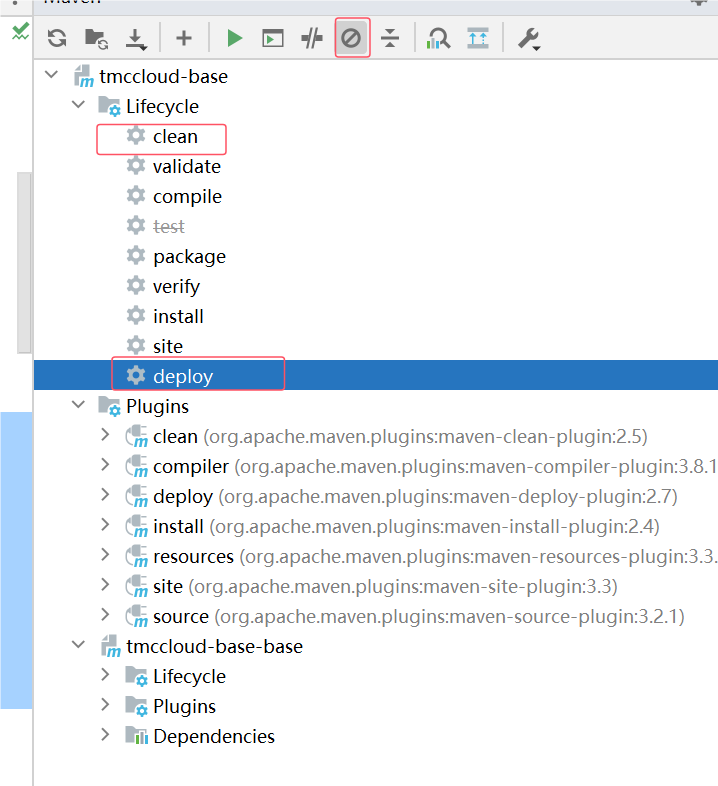Click the wrench Maven Settings icon
This screenshot has width=718, height=786.
[x=527, y=39]
